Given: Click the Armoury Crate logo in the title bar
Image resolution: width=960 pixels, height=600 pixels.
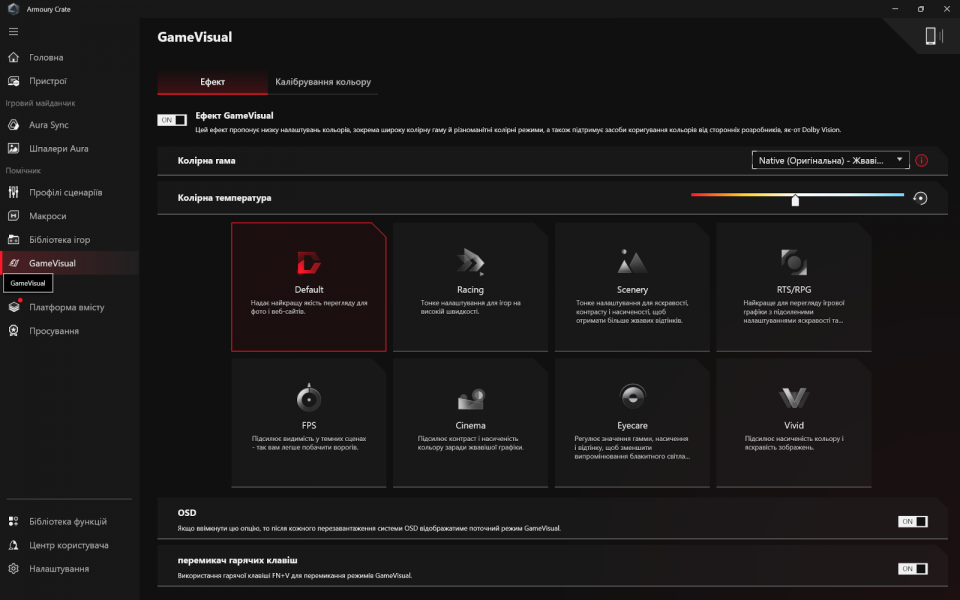Looking at the screenshot, I should pos(13,9).
